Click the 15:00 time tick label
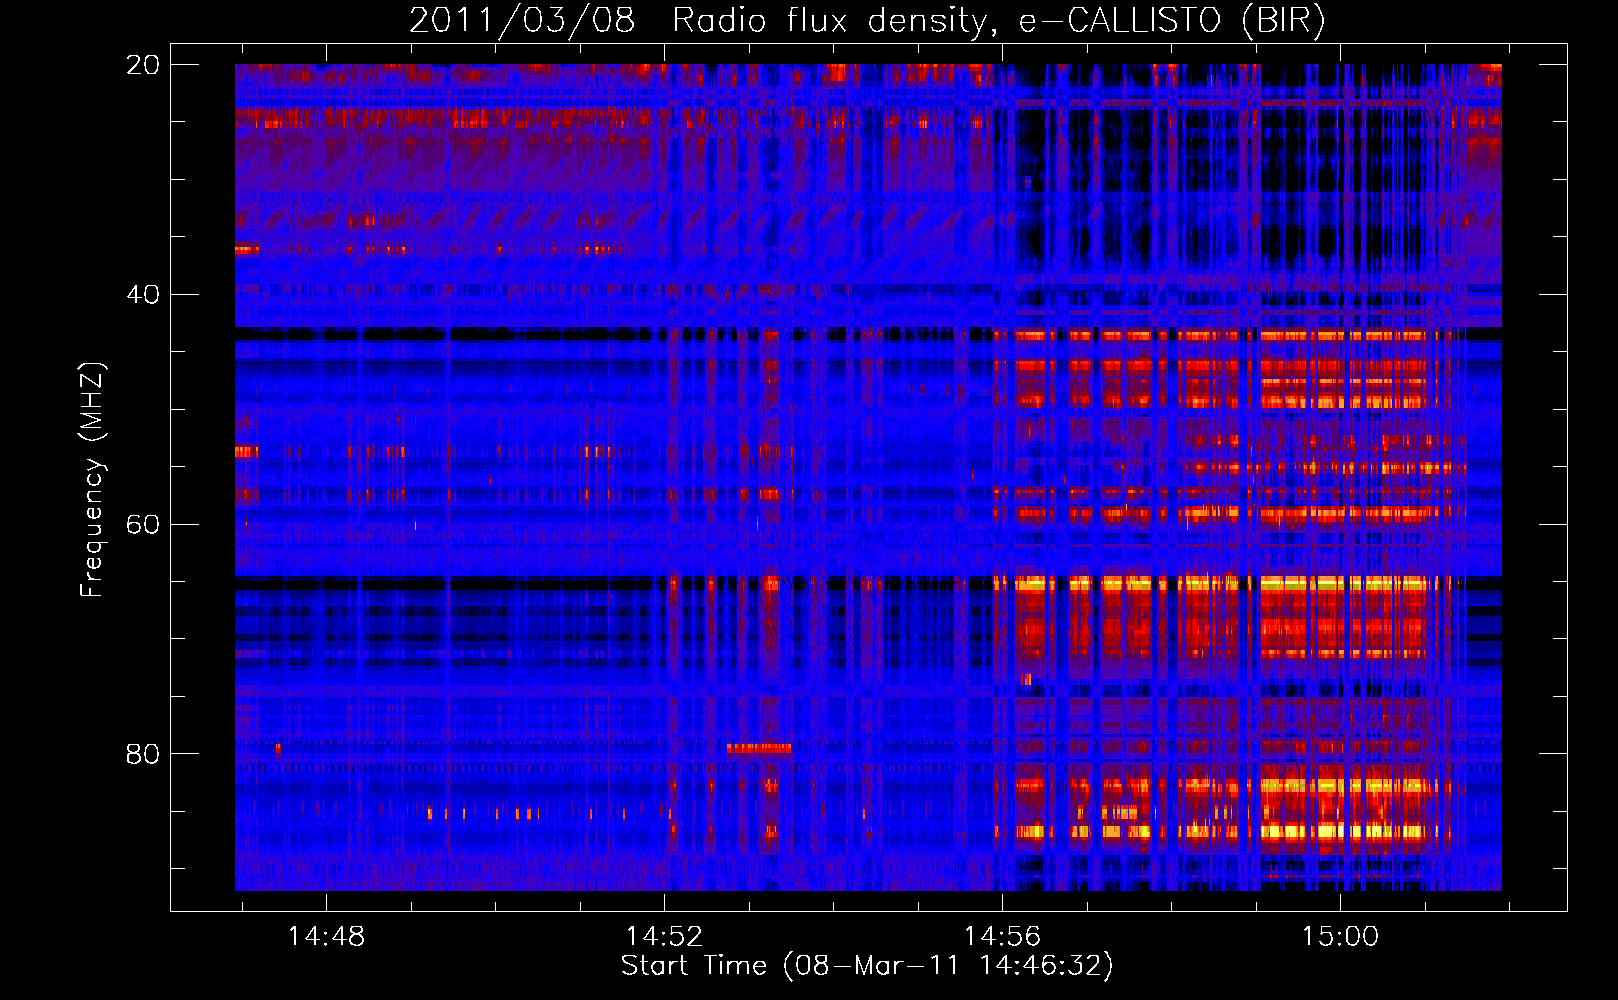The height and width of the screenshot is (1000, 1618). tap(1340, 936)
